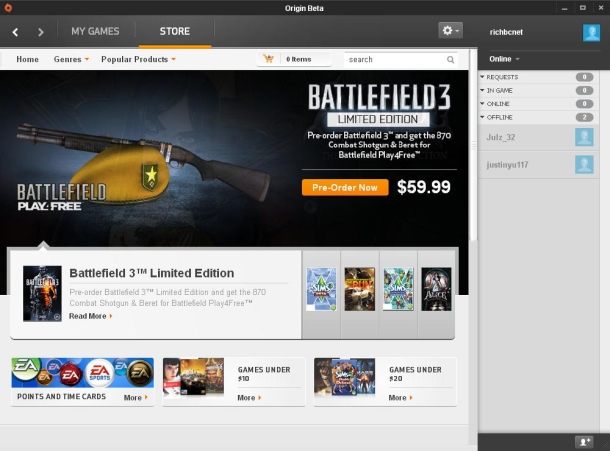Open the settings gear menu
The height and width of the screenshot is (451, 610).
(x=450, y=30)
